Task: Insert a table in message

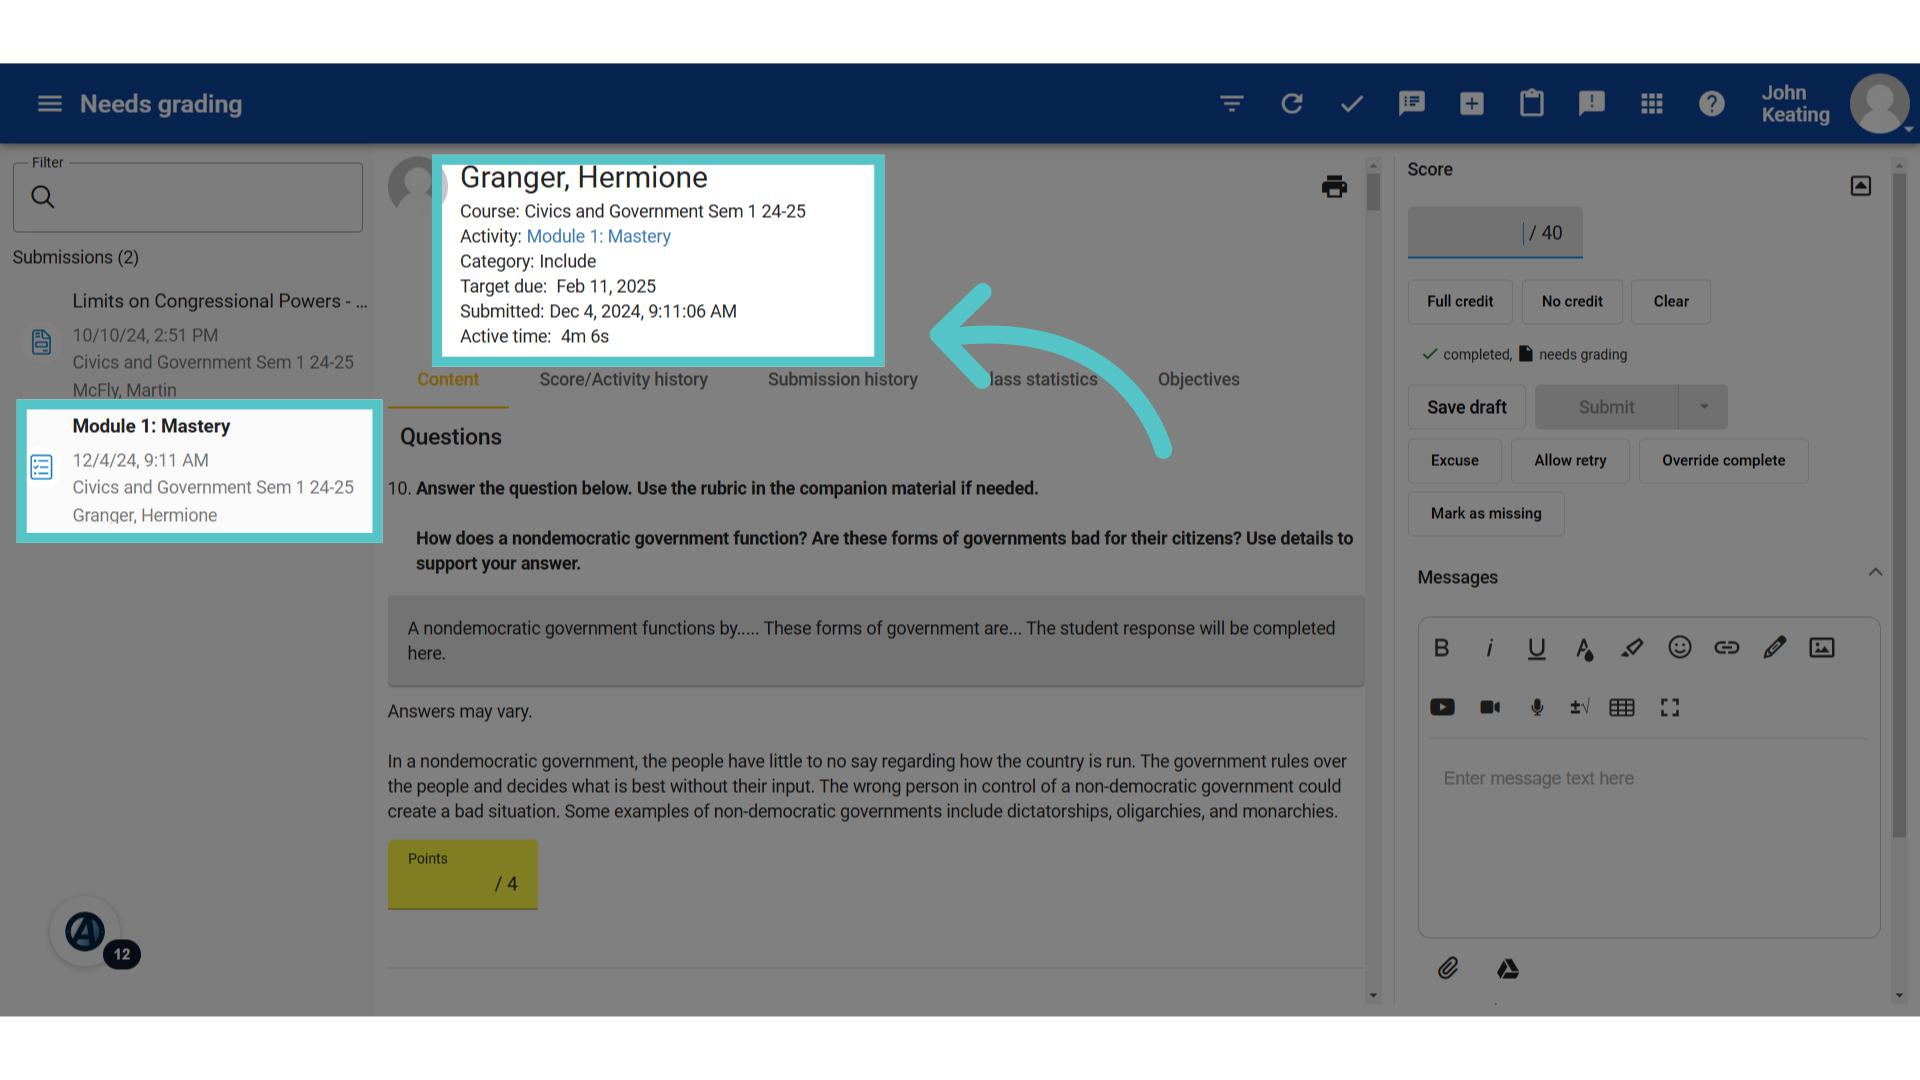Action: (1622, 707)
